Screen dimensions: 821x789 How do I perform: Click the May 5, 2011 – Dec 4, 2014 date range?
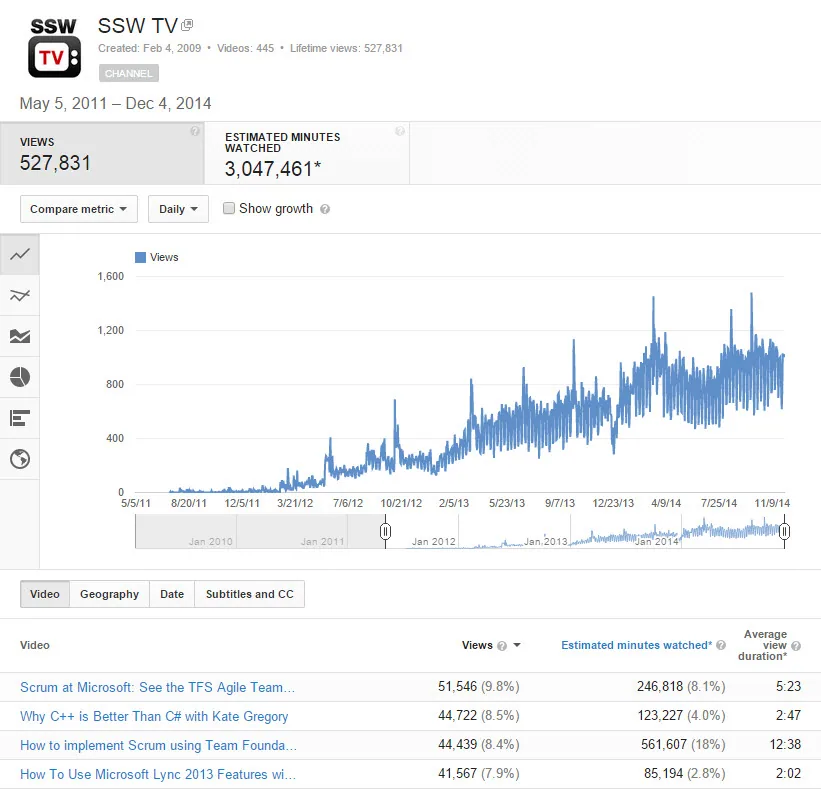click(115, 103)
